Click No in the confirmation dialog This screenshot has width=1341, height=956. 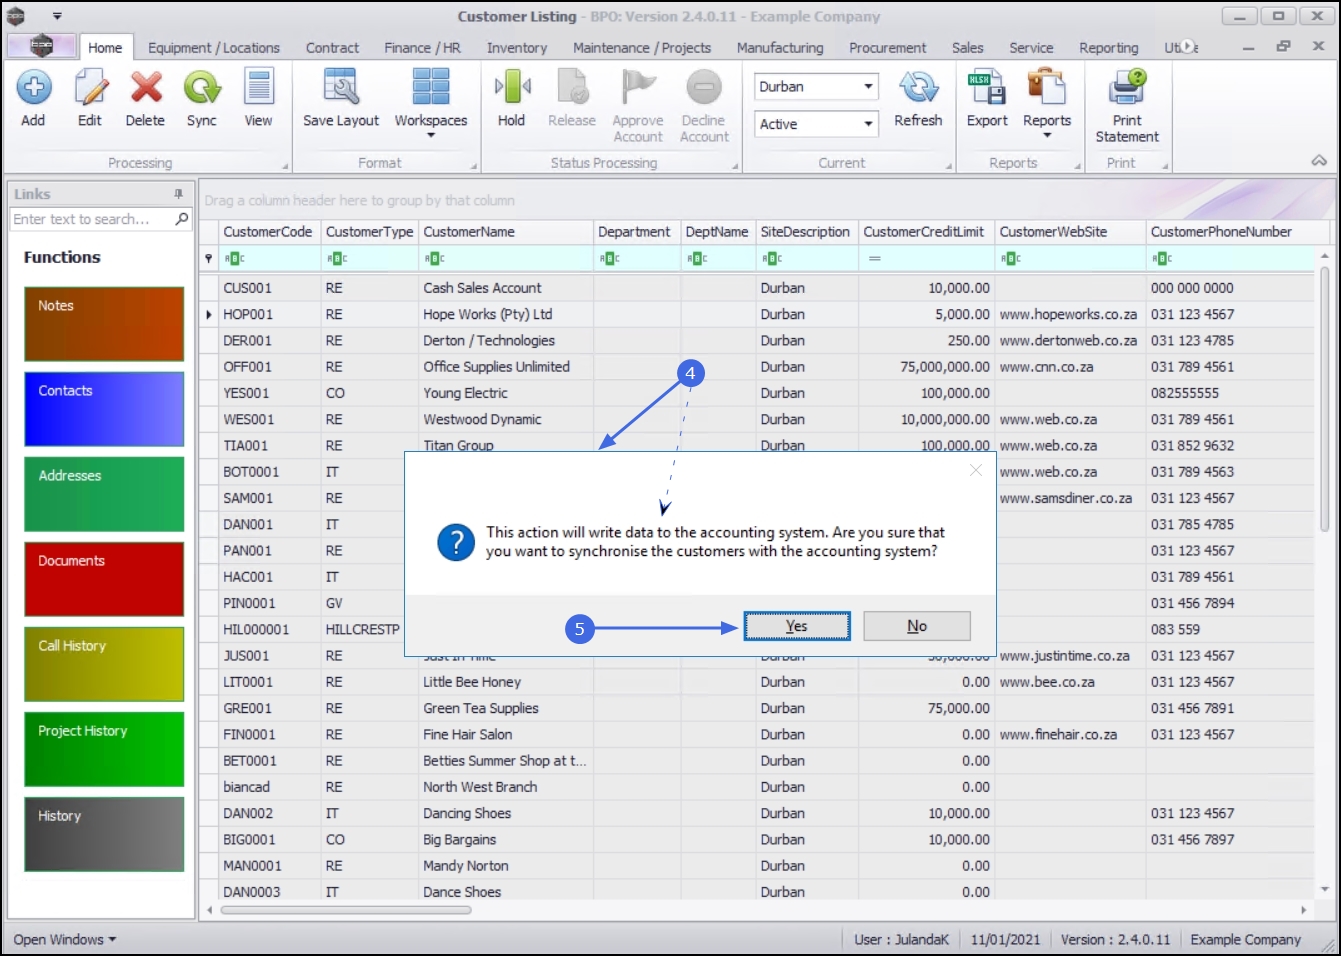point(917,626)
